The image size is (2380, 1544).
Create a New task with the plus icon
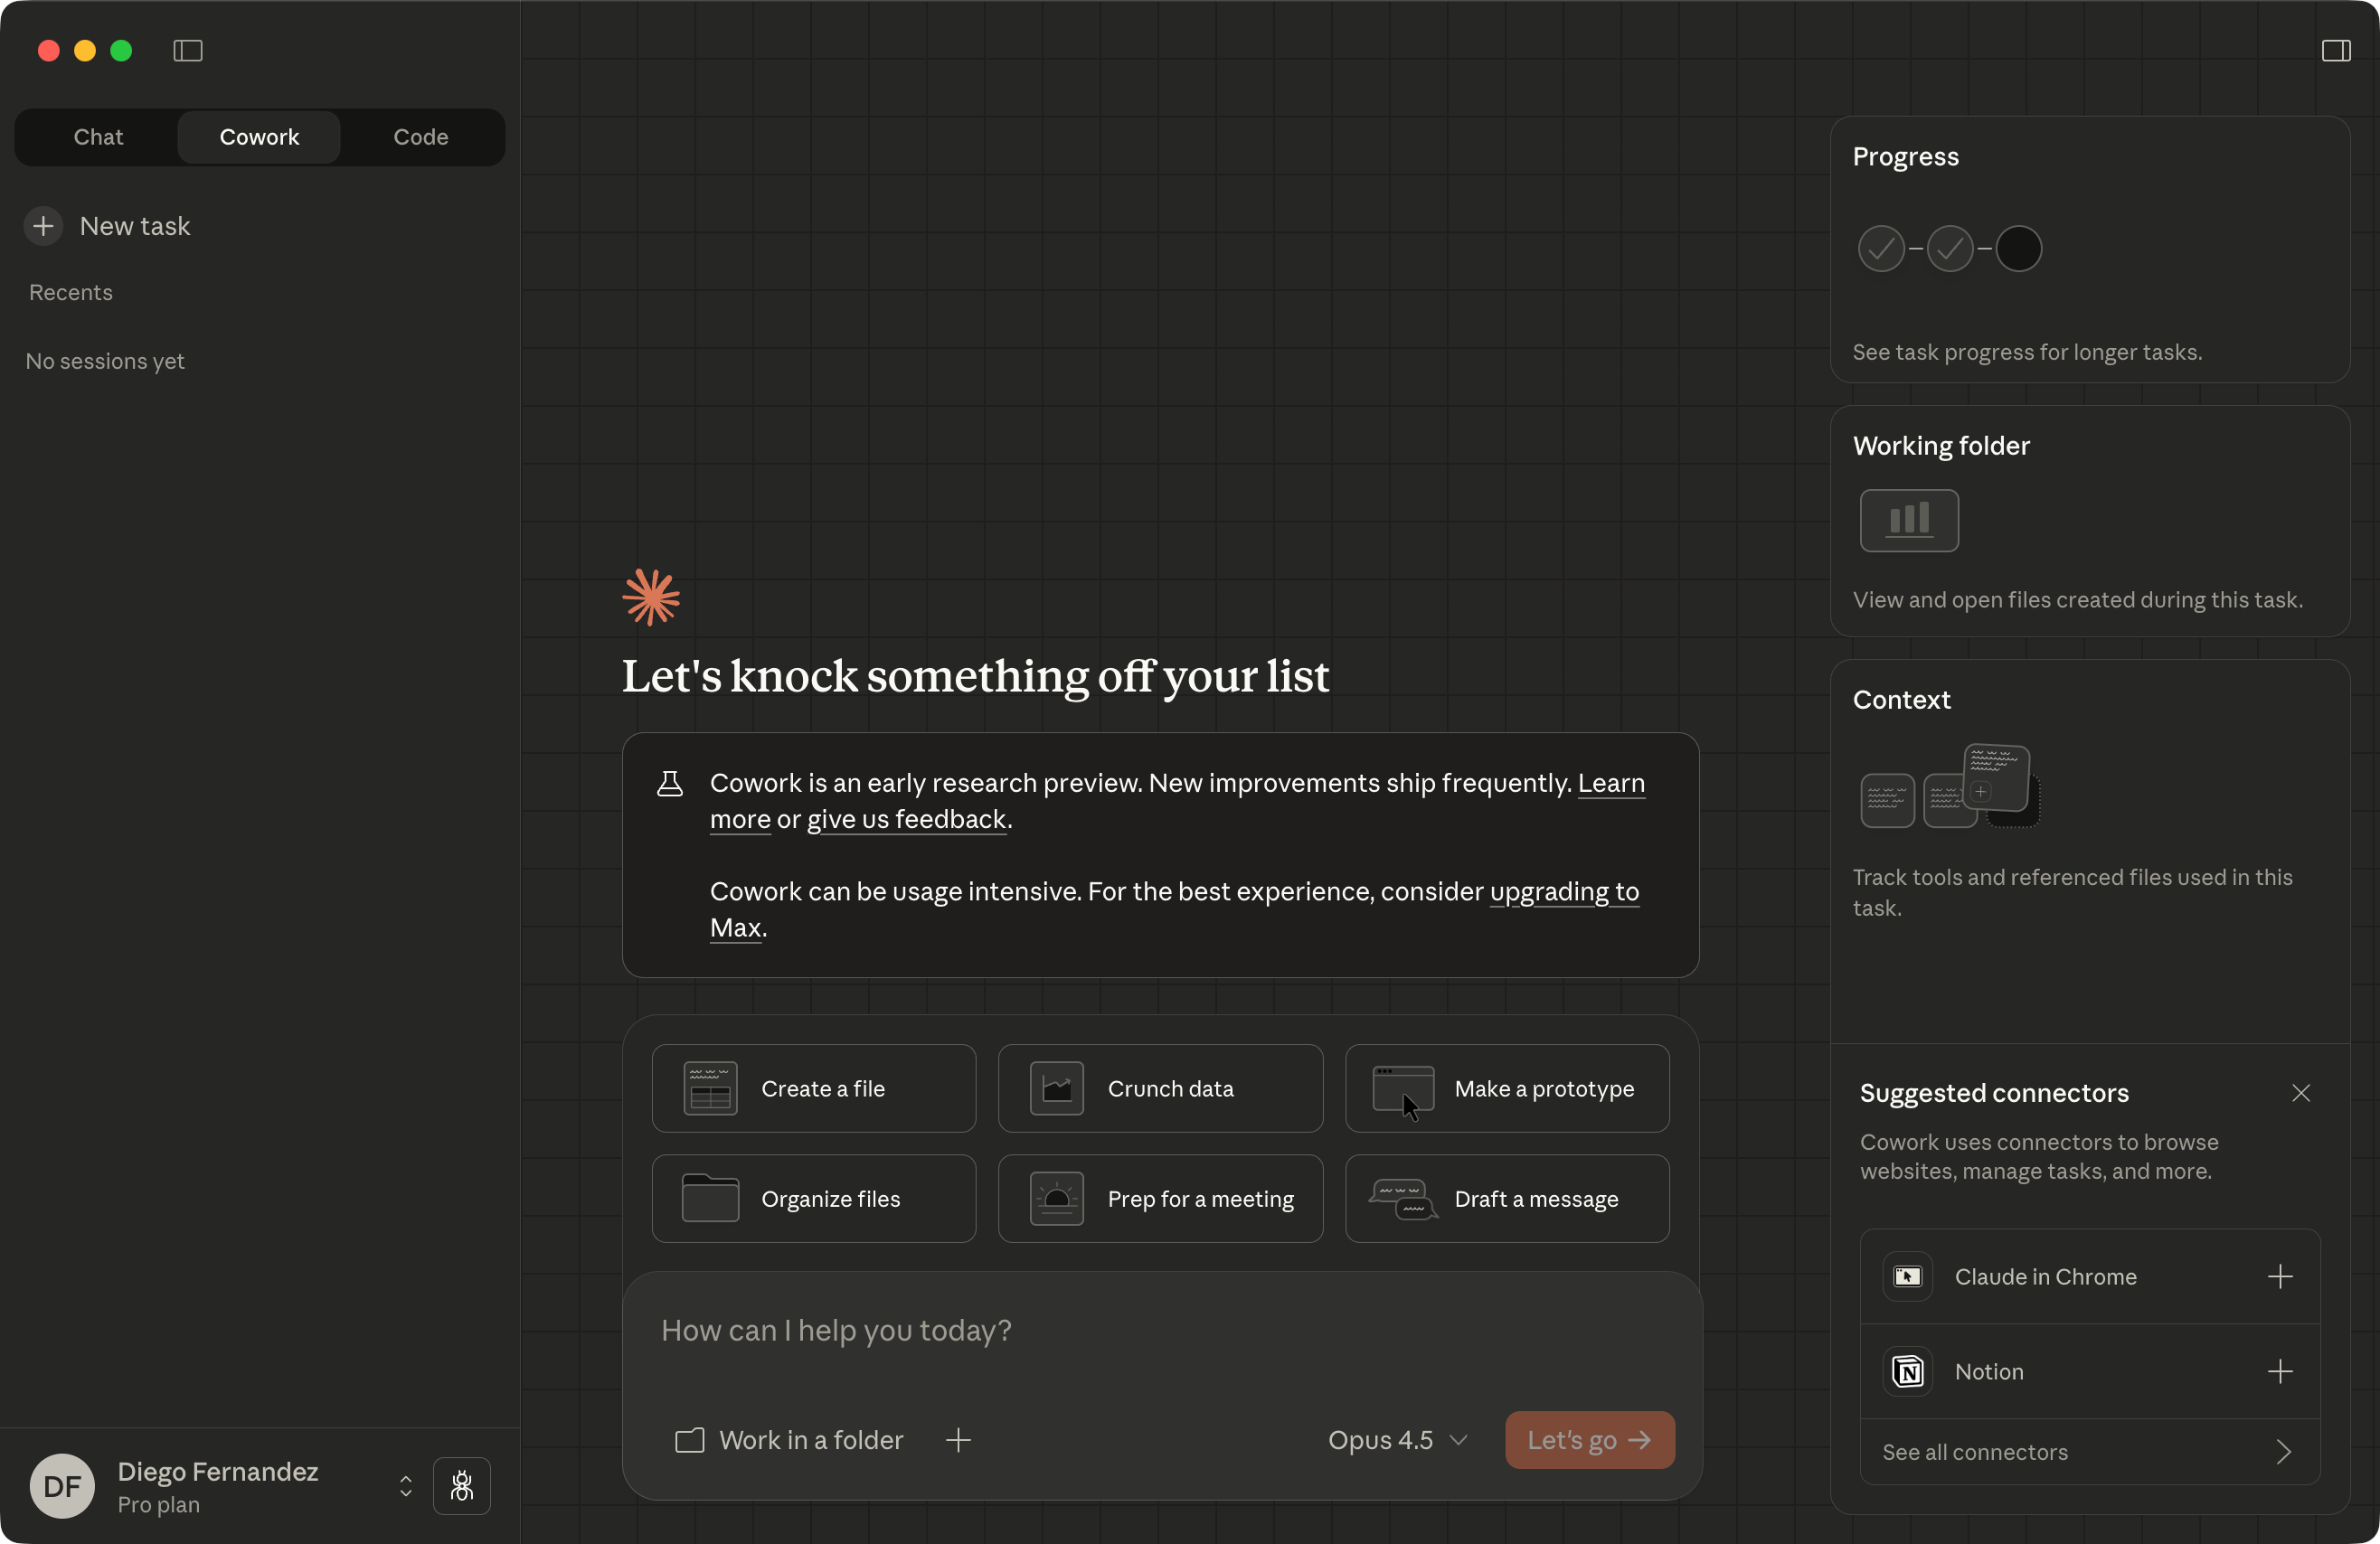pyautogui.click(x=41, y=226)
